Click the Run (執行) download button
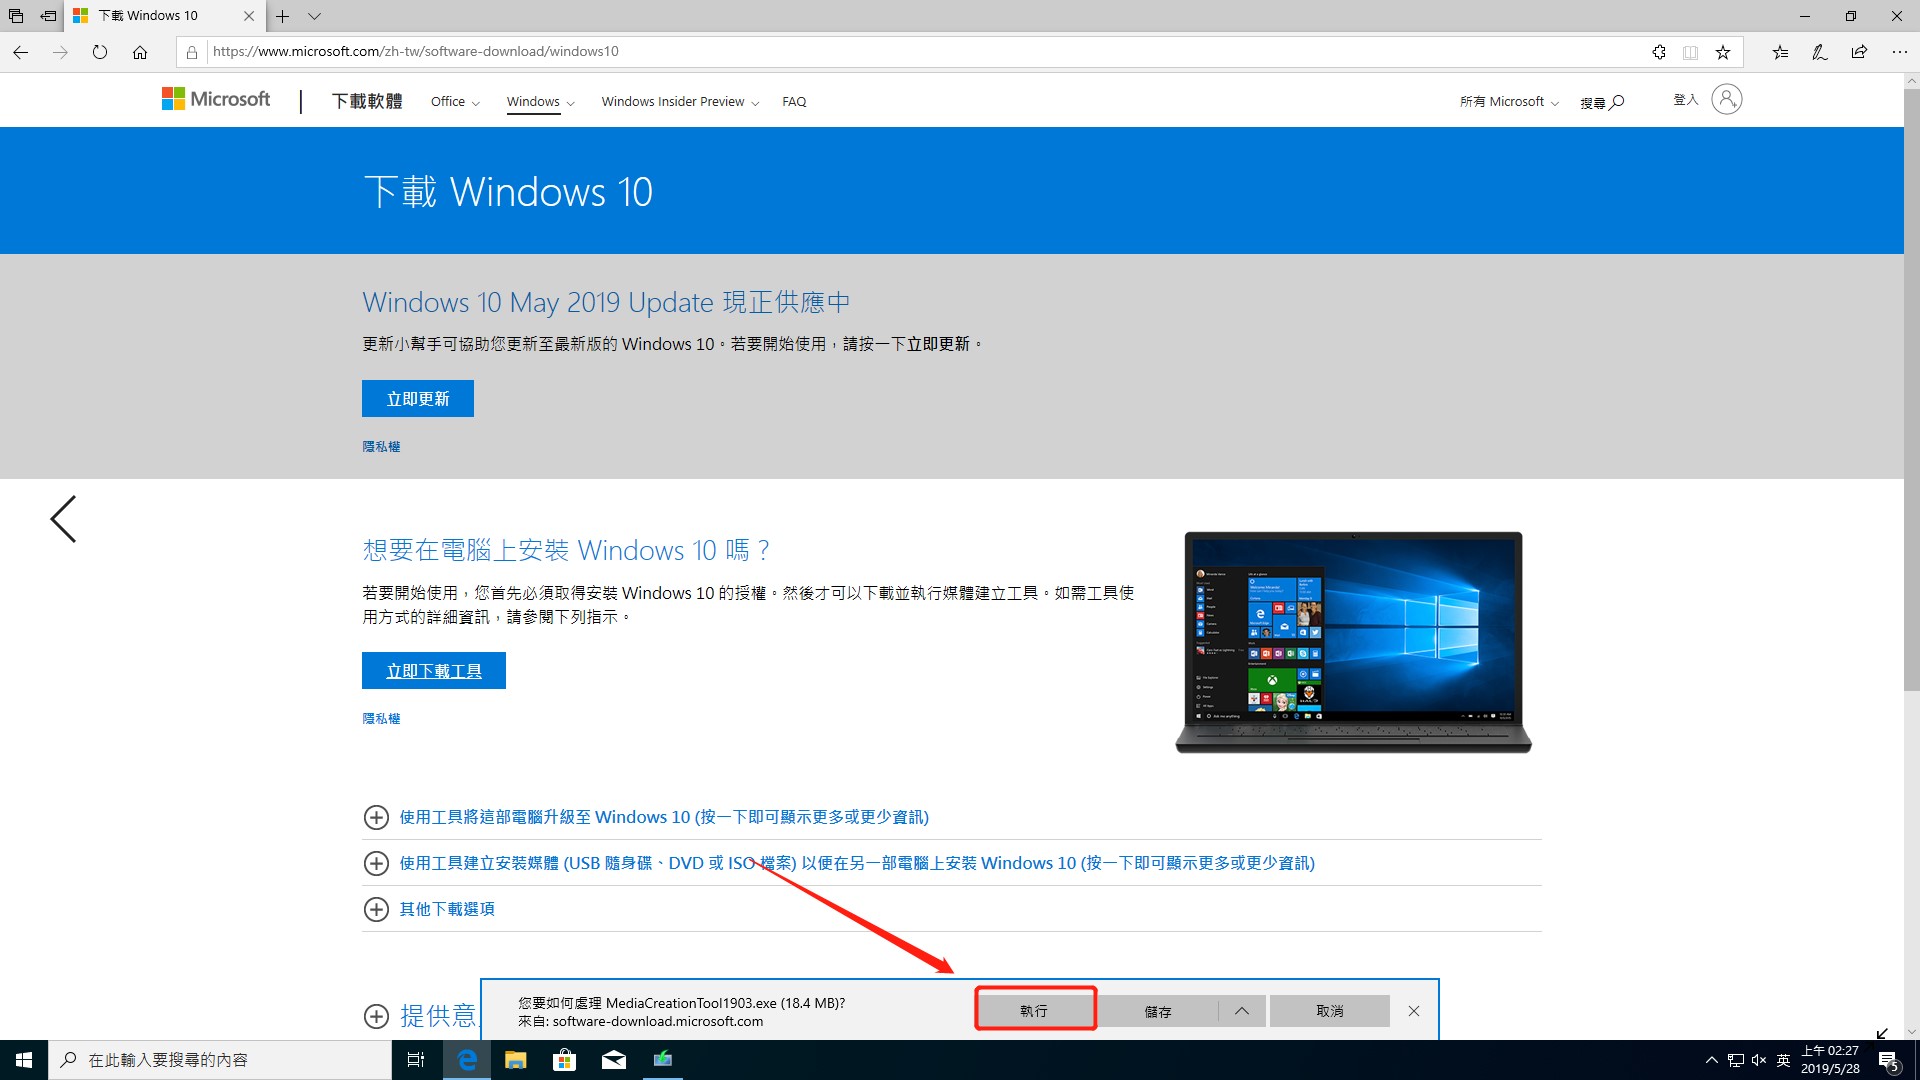Screen dimensions: 1920x1080 pos(1035,1011)
